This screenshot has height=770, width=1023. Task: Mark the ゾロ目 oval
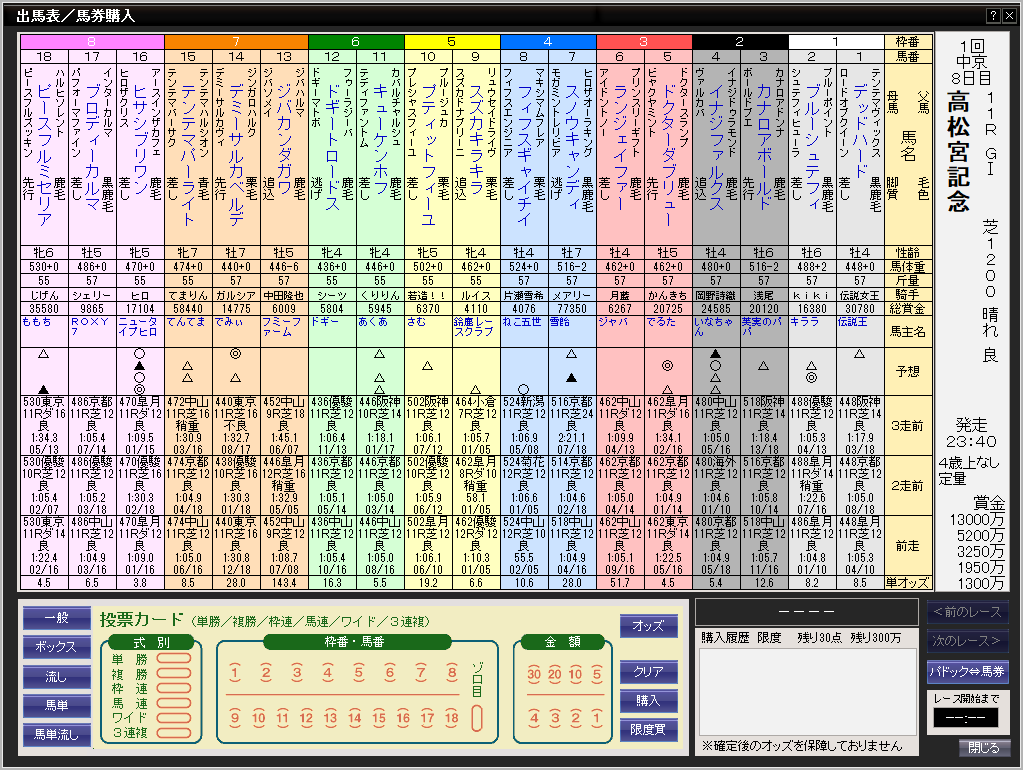(x=476, y=718)
